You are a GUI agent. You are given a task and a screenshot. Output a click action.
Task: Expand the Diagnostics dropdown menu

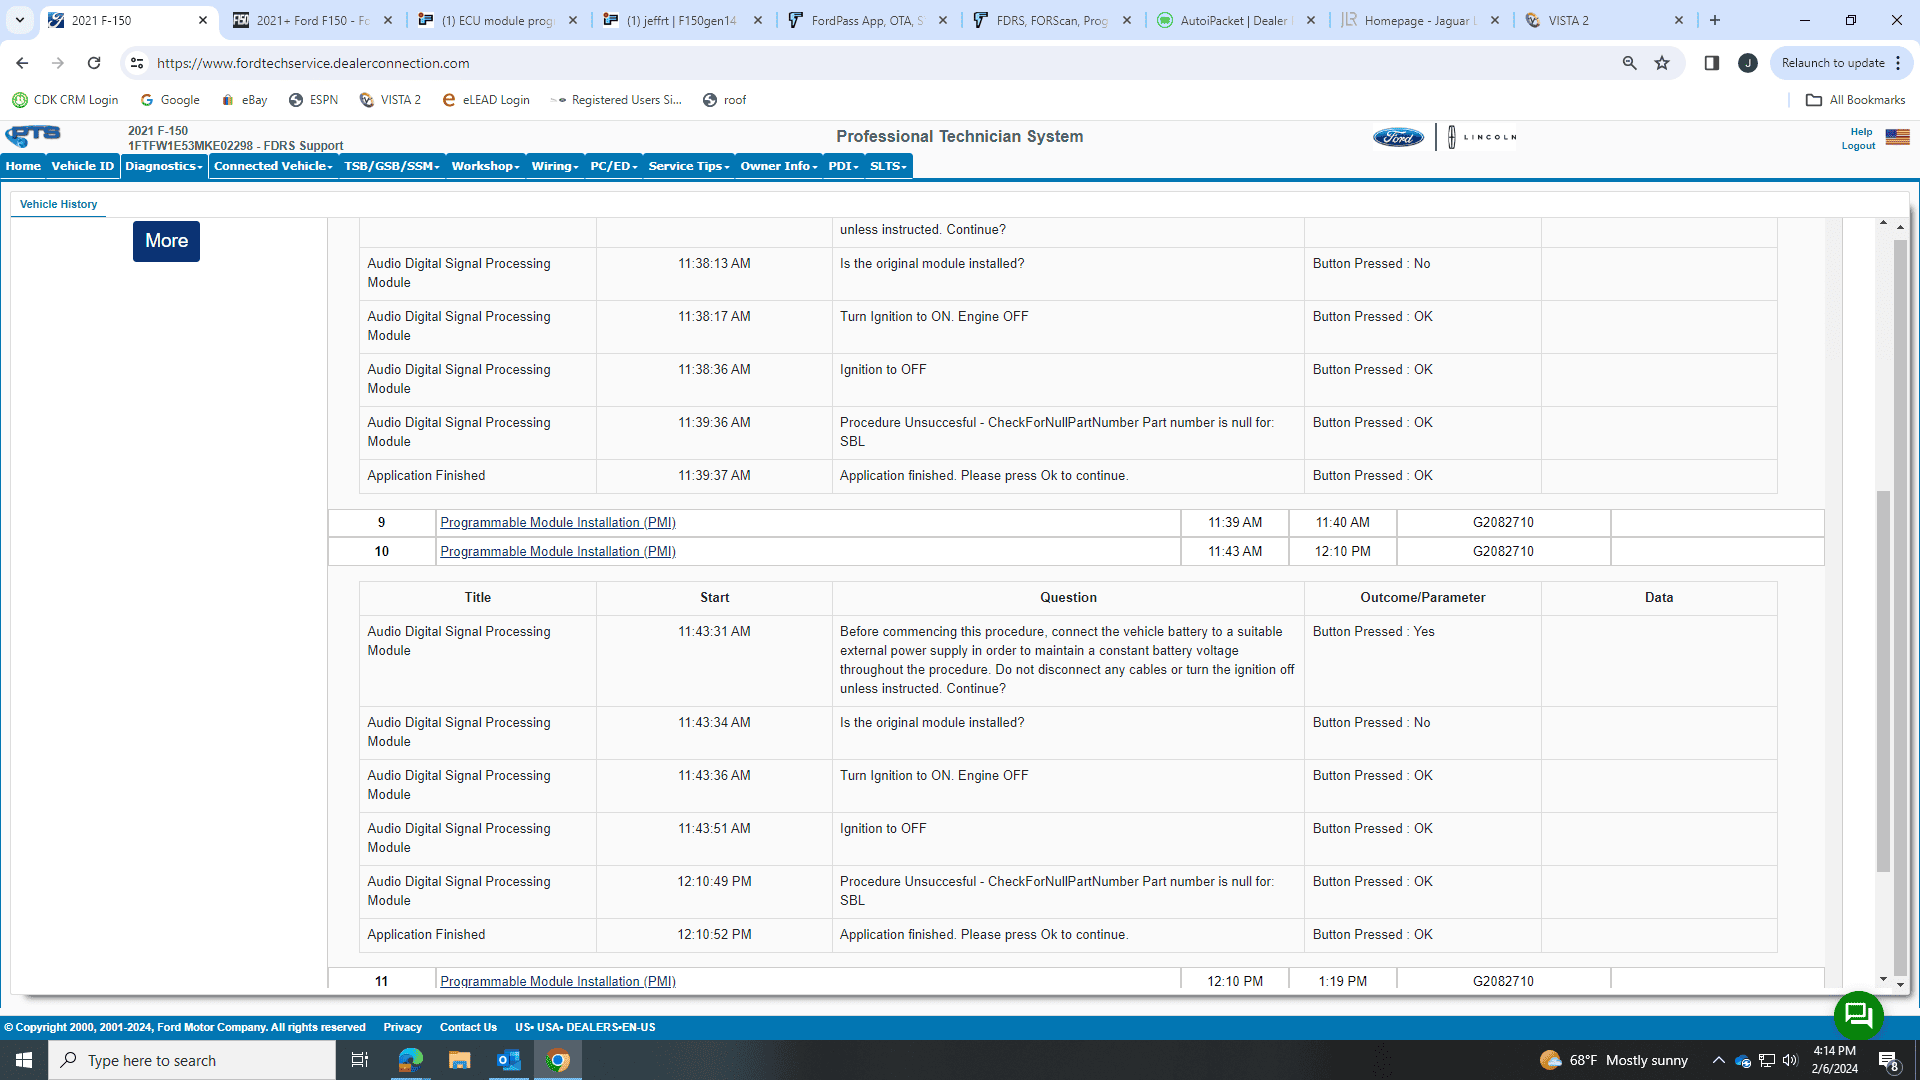point(164,166)
